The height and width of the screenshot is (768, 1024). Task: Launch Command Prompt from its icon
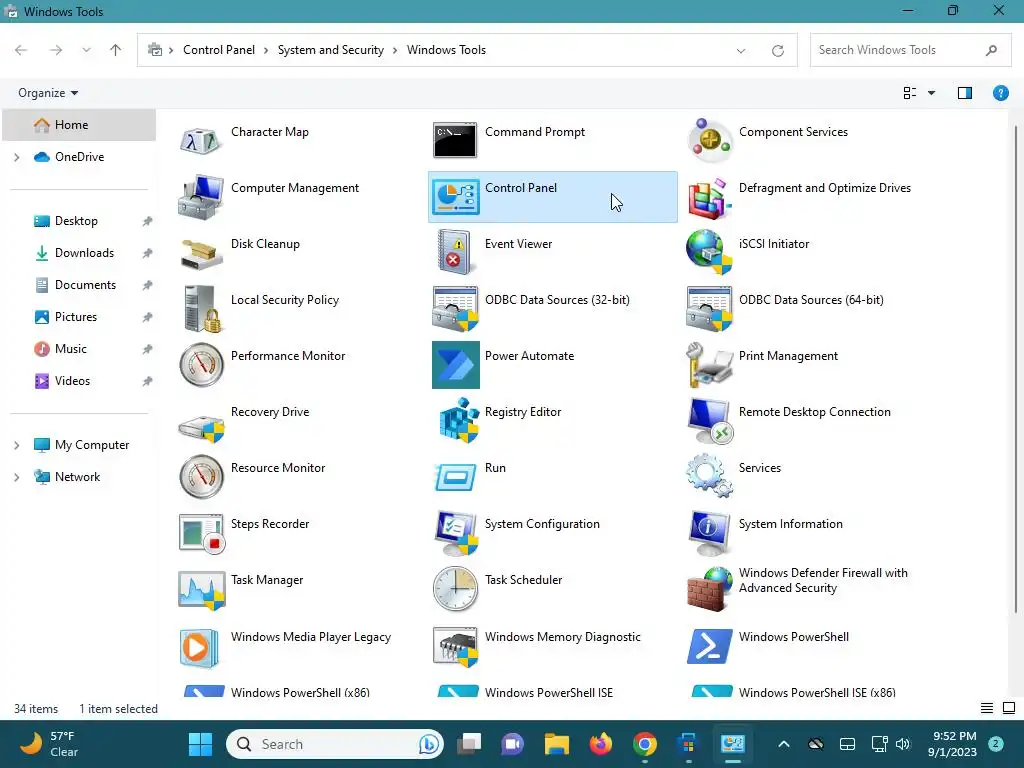click(x=455, y=140)
